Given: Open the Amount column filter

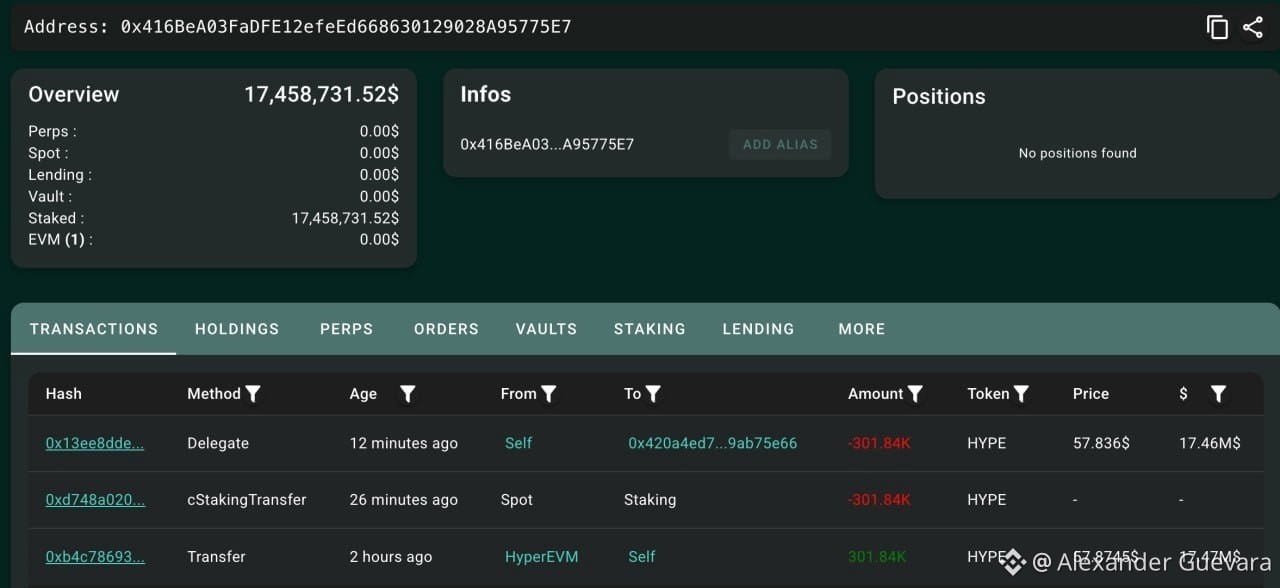Looking at the screenshot, I should (915, 394).
